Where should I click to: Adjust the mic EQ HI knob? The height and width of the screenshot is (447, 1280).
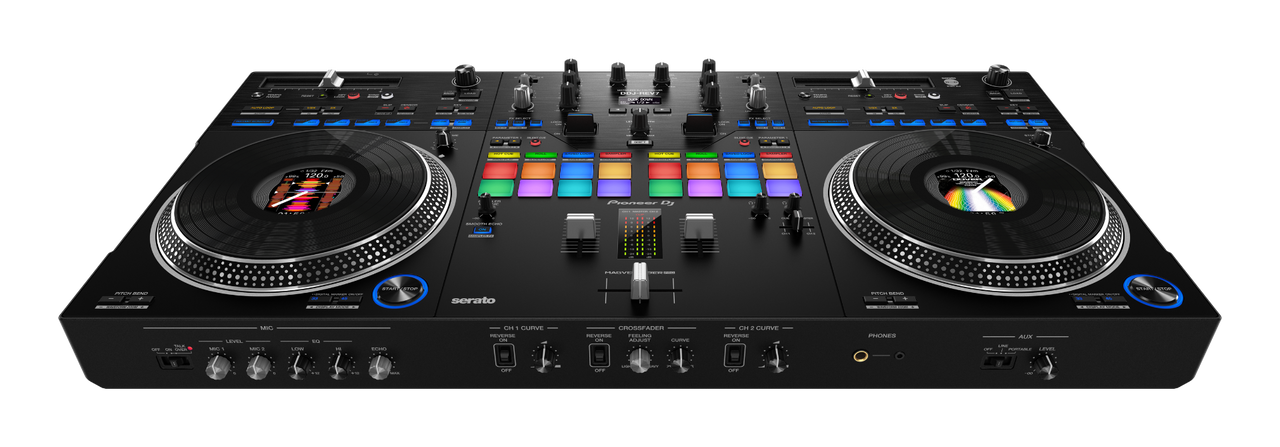pyautogui.click(x=339, y=369)
